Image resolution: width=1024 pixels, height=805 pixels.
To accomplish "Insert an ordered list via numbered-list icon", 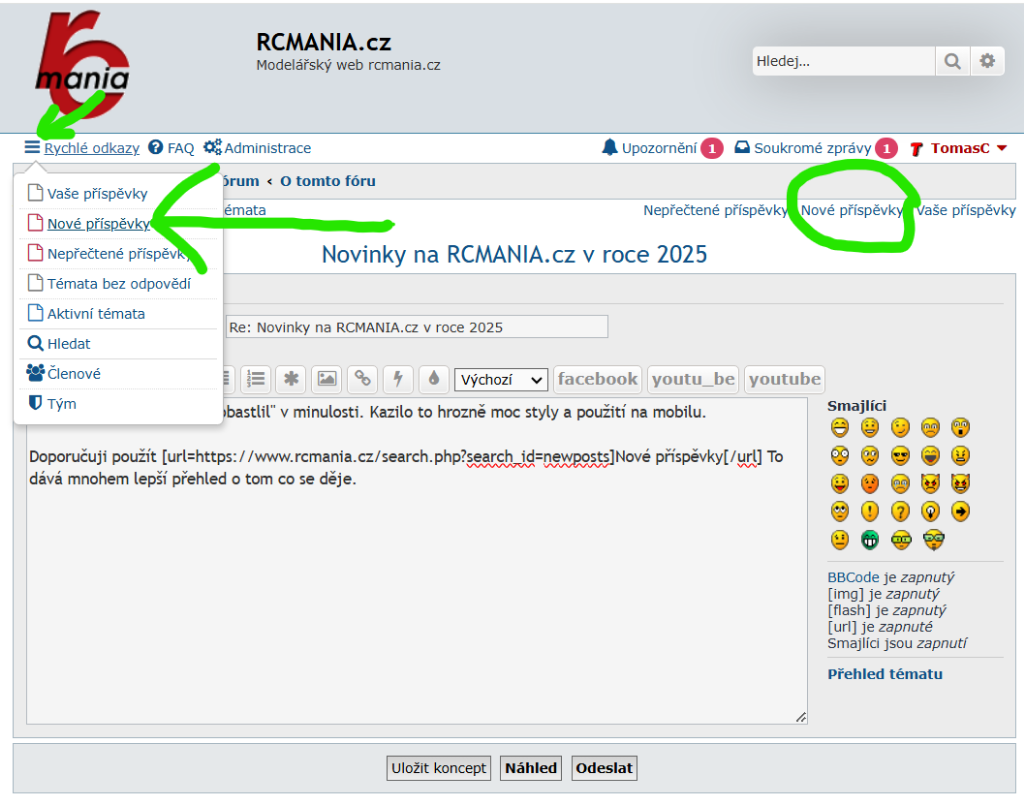I will coord(256,379).
